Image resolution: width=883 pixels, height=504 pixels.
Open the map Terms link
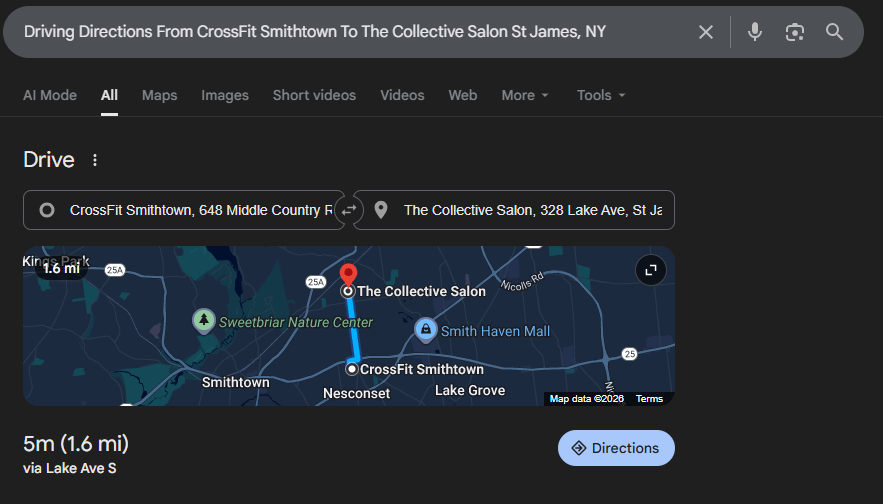pos(649,399)
